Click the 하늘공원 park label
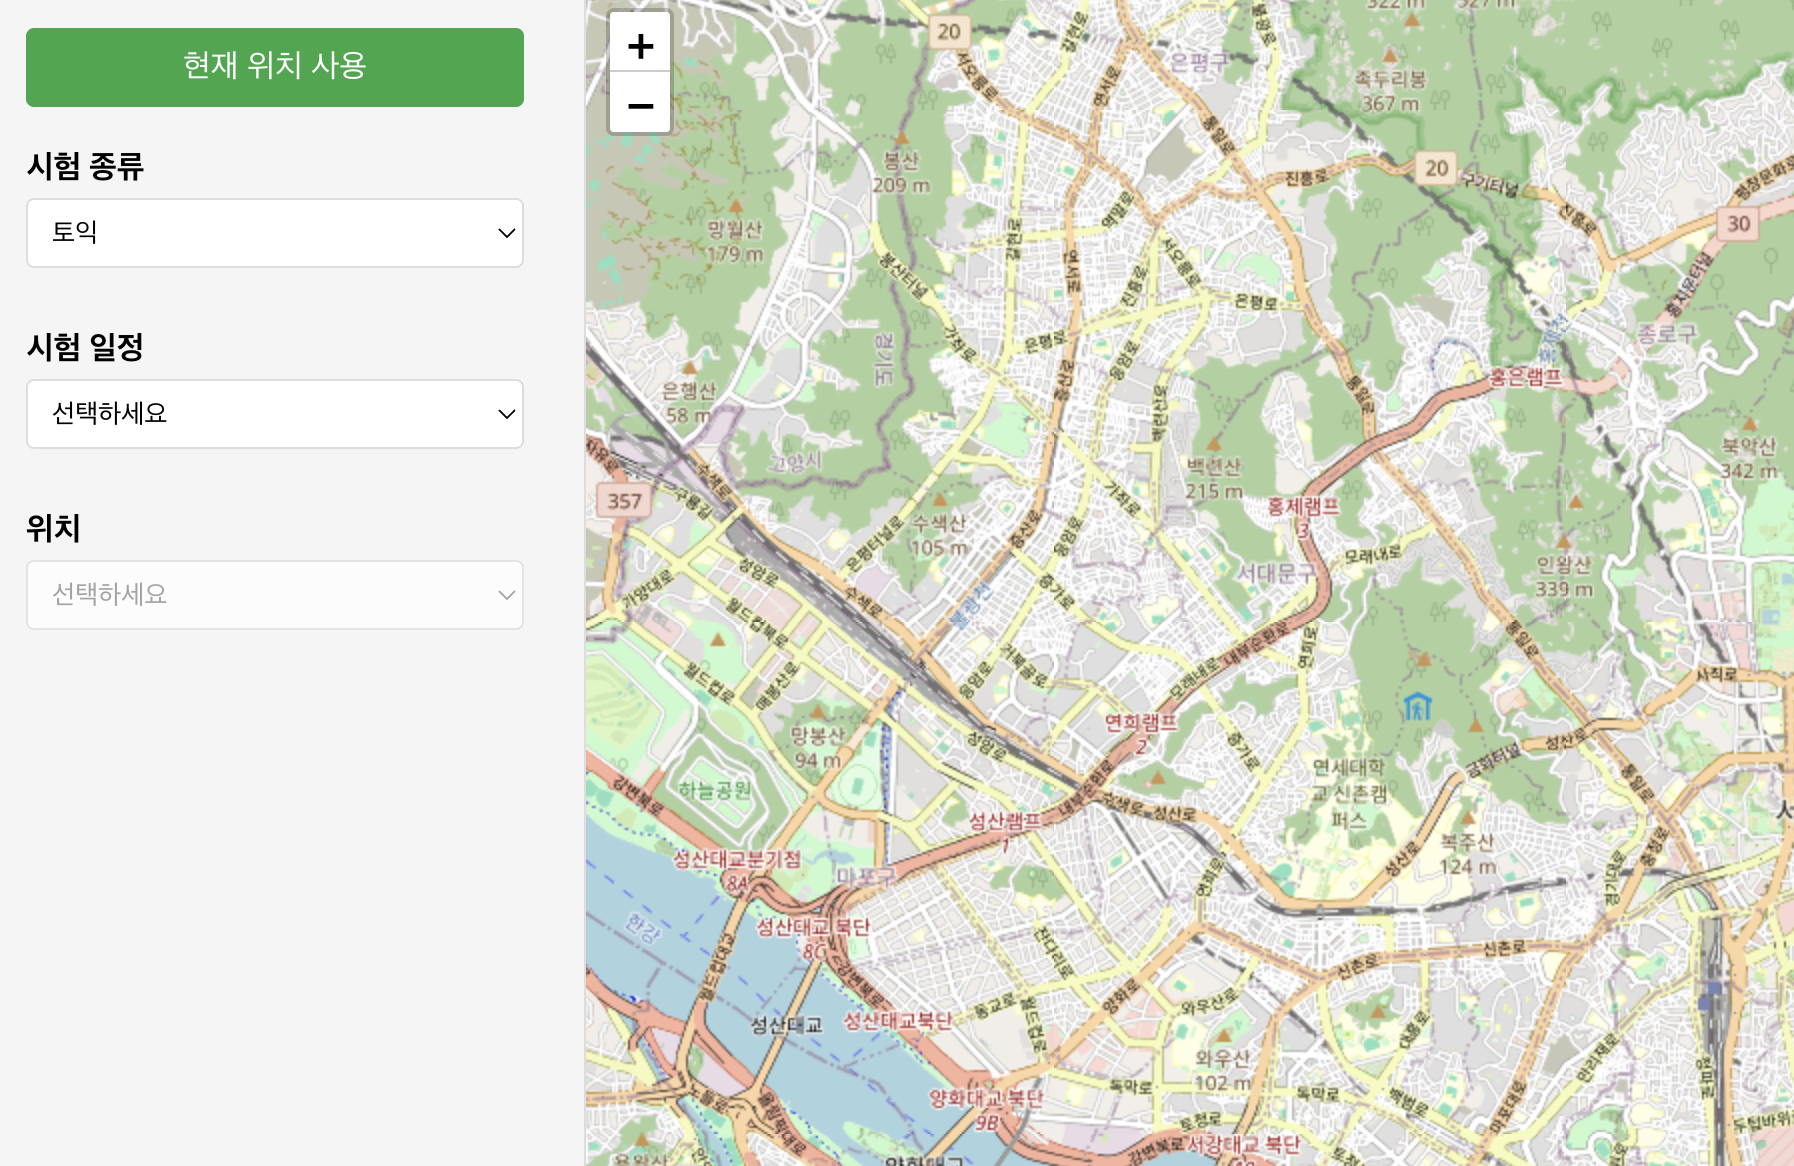The image size is (1794, 1166). pyautogui.click(x=715, y=790)
